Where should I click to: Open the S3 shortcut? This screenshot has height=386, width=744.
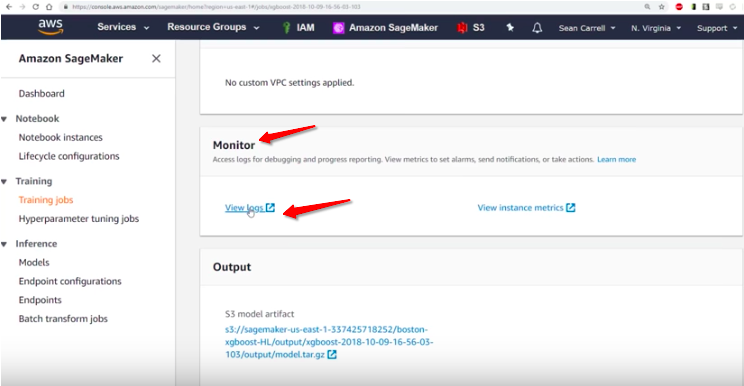(471, 28)
